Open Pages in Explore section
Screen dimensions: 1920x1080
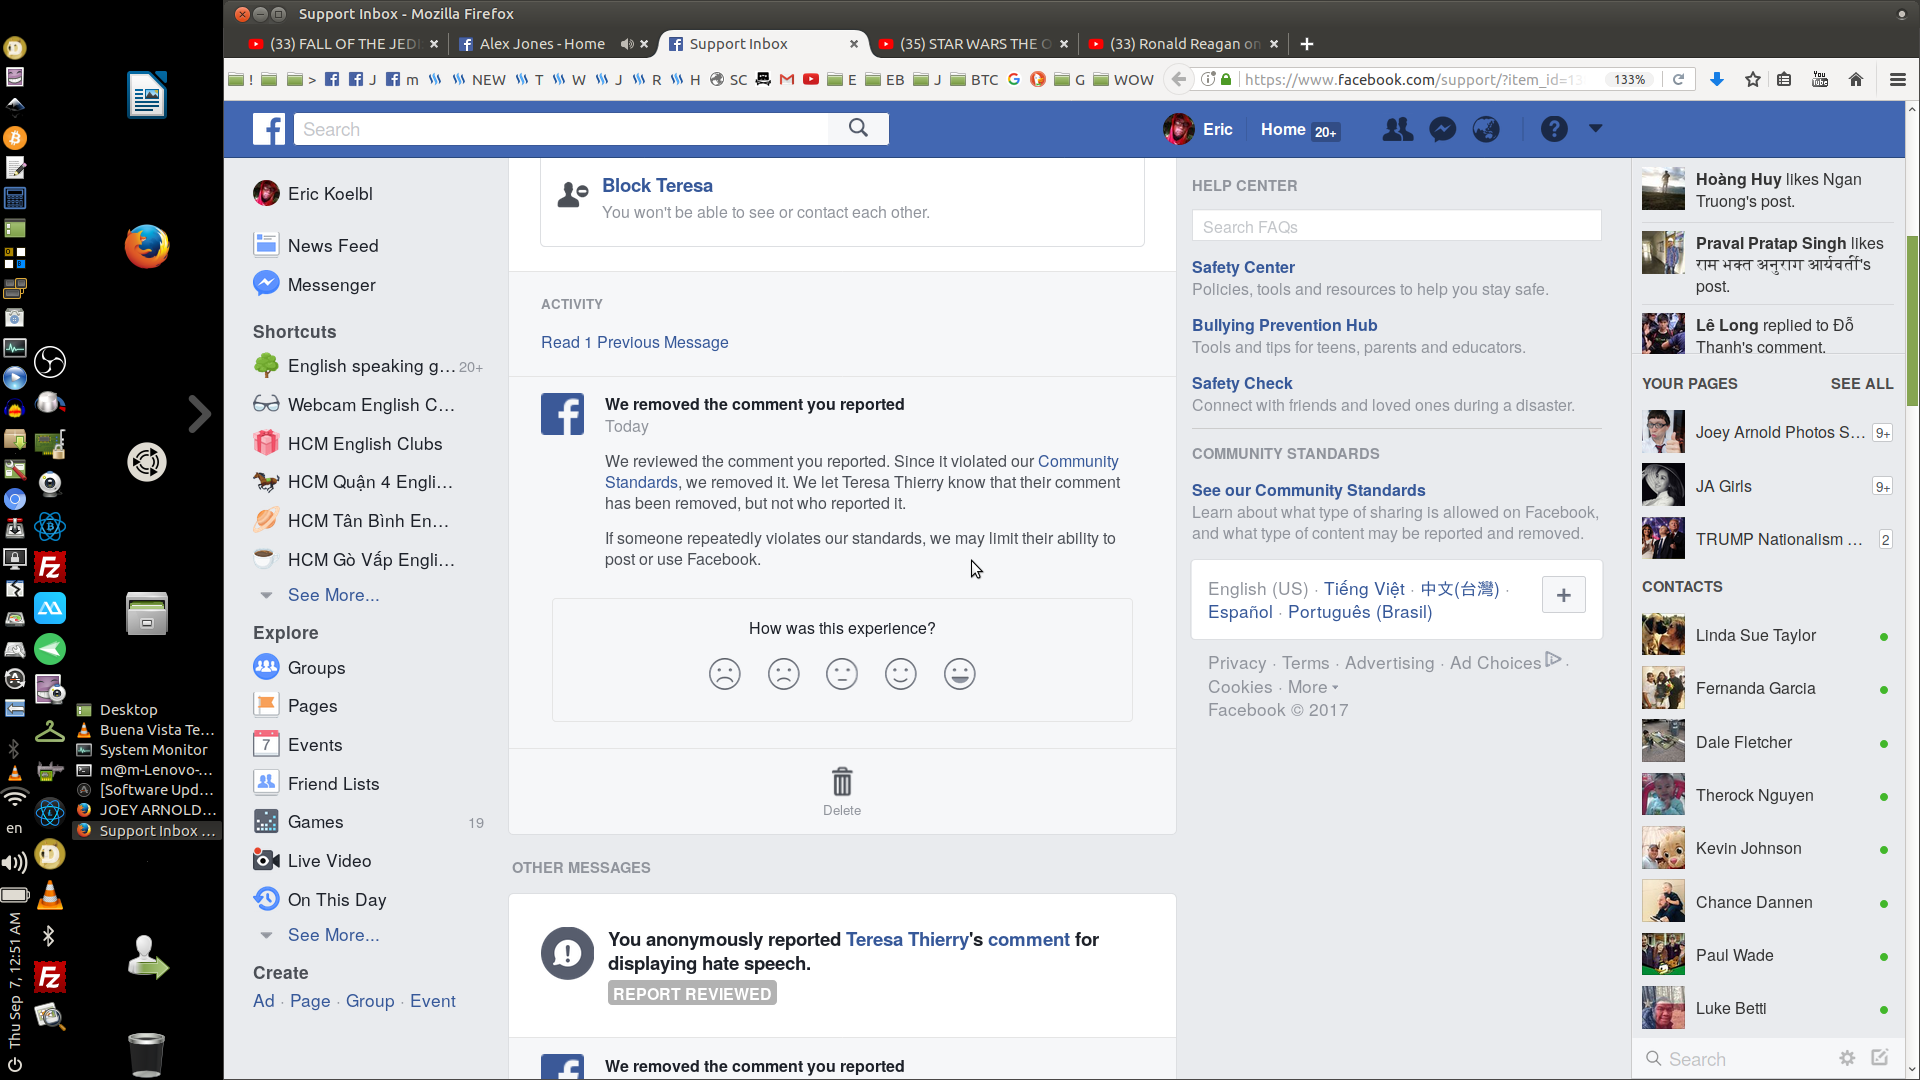coord(312,706)
